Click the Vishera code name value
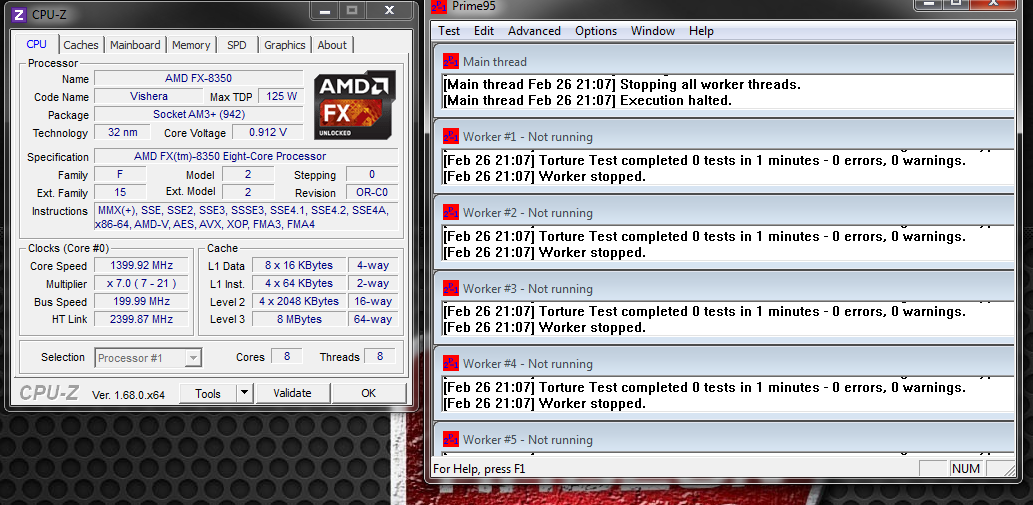 point(149,96)
